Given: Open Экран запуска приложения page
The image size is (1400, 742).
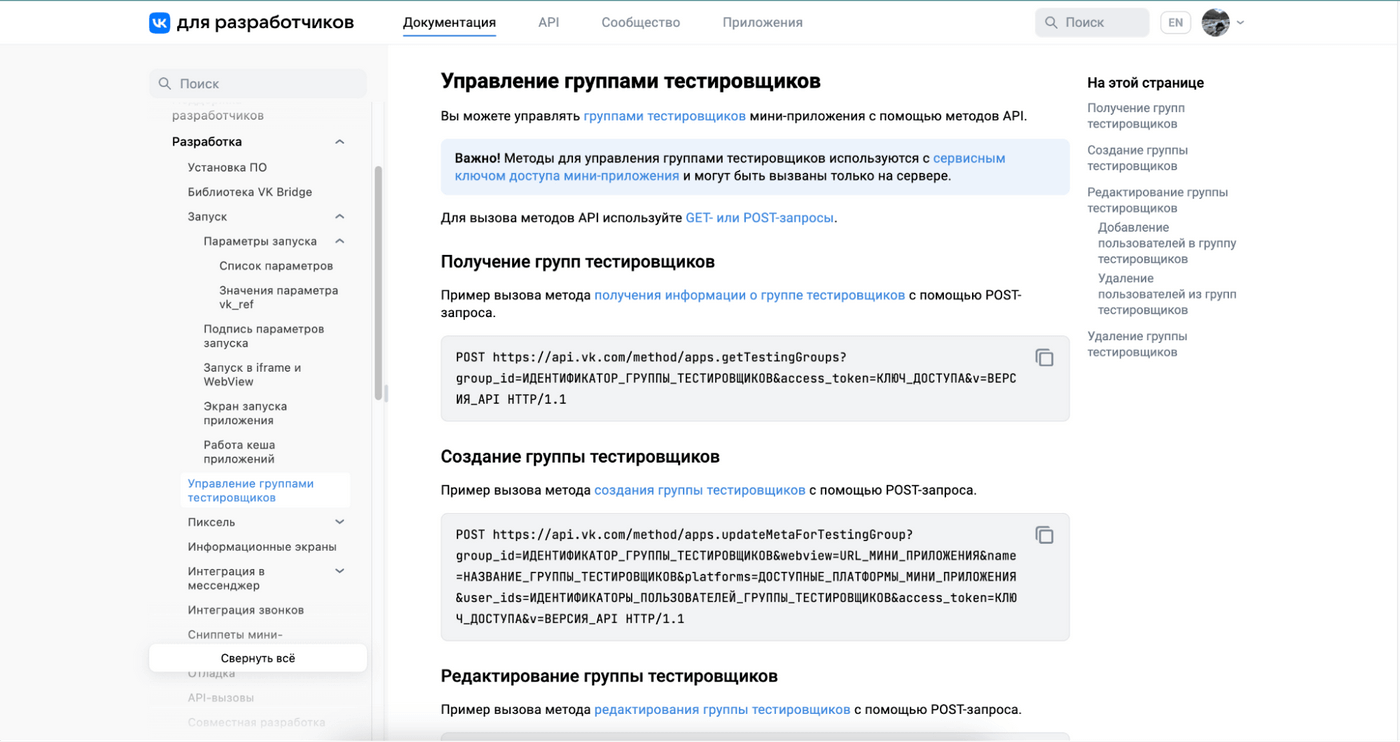Looking at the screenshot, I should (245, 413).
